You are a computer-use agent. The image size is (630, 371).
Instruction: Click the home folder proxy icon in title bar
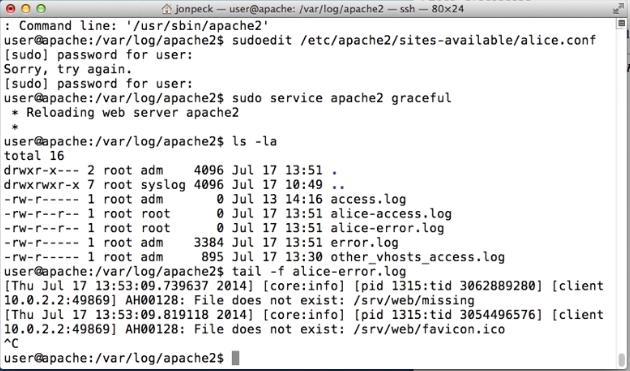point(166,9)
